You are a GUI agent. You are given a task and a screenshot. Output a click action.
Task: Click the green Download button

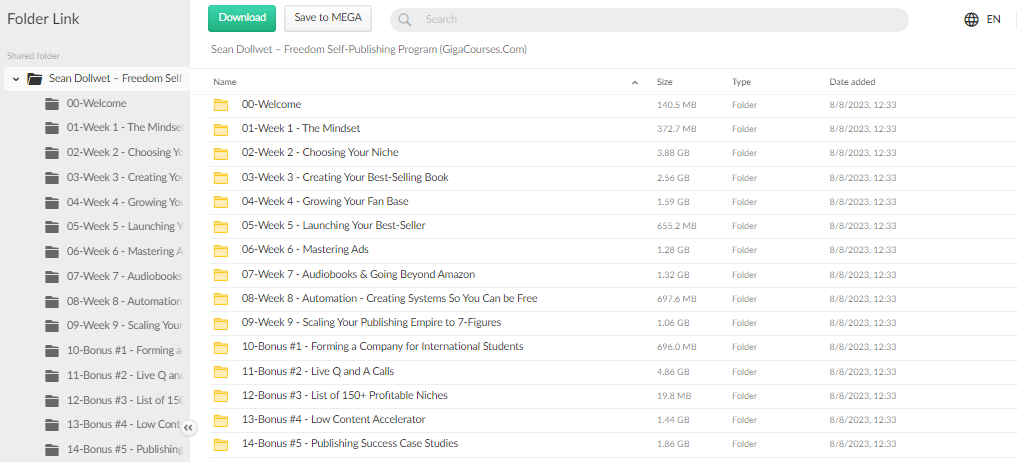242,18
